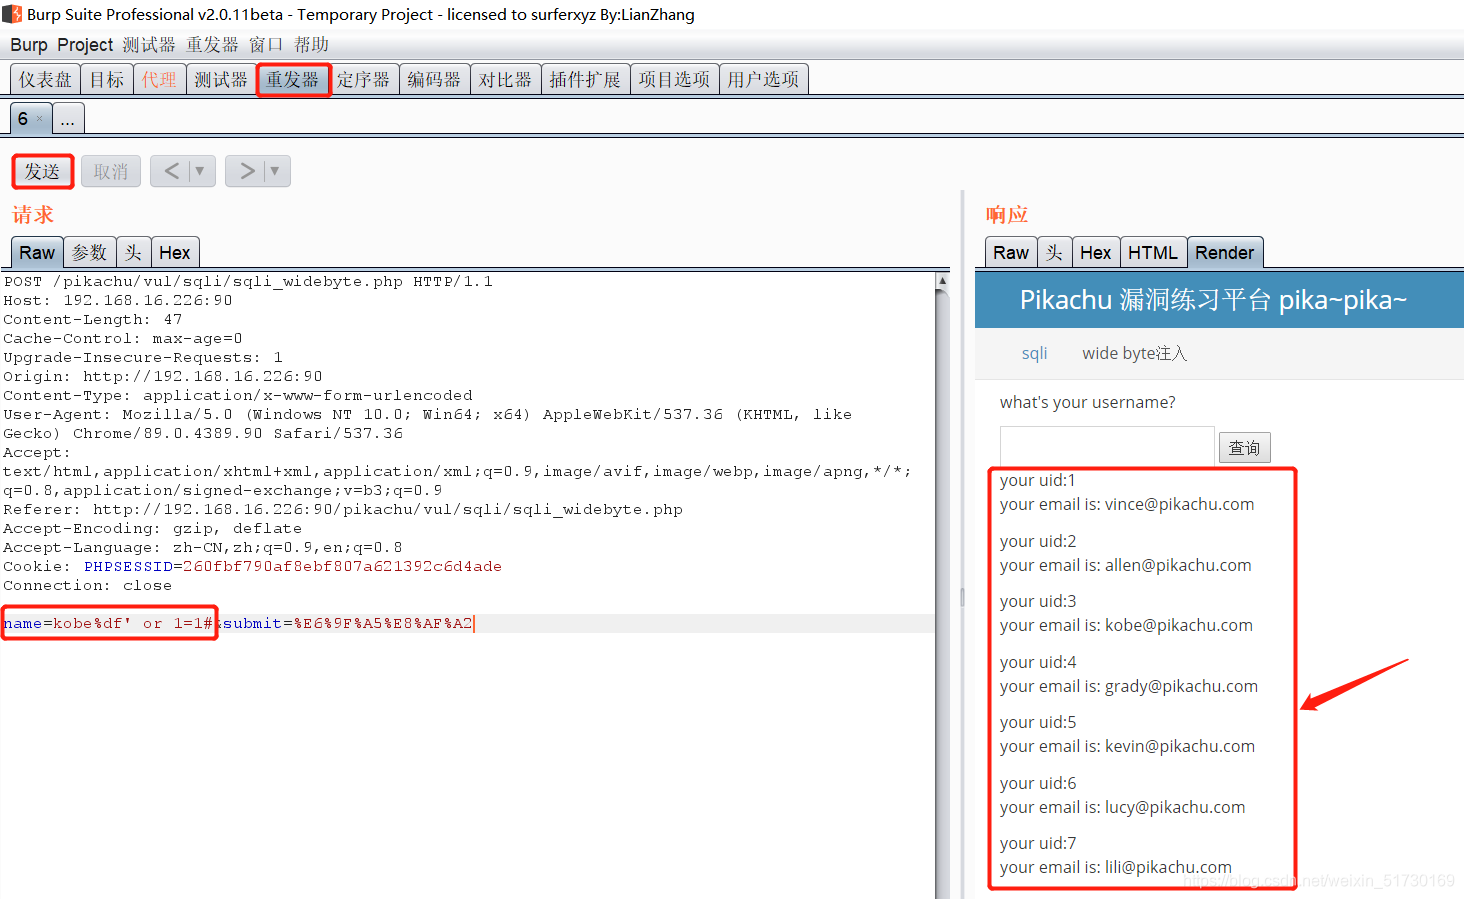Screen dimensions: 1464x899
Task: Click the kobe@pikachu.com email result
Action: 1178,625
